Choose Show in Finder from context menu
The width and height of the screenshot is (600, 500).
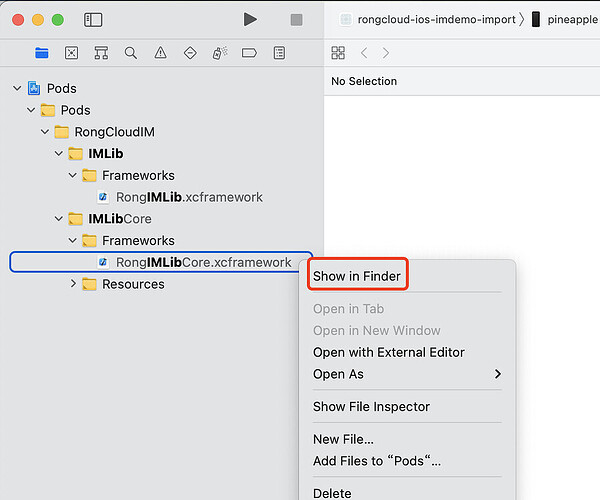click(x=357, y=276)
